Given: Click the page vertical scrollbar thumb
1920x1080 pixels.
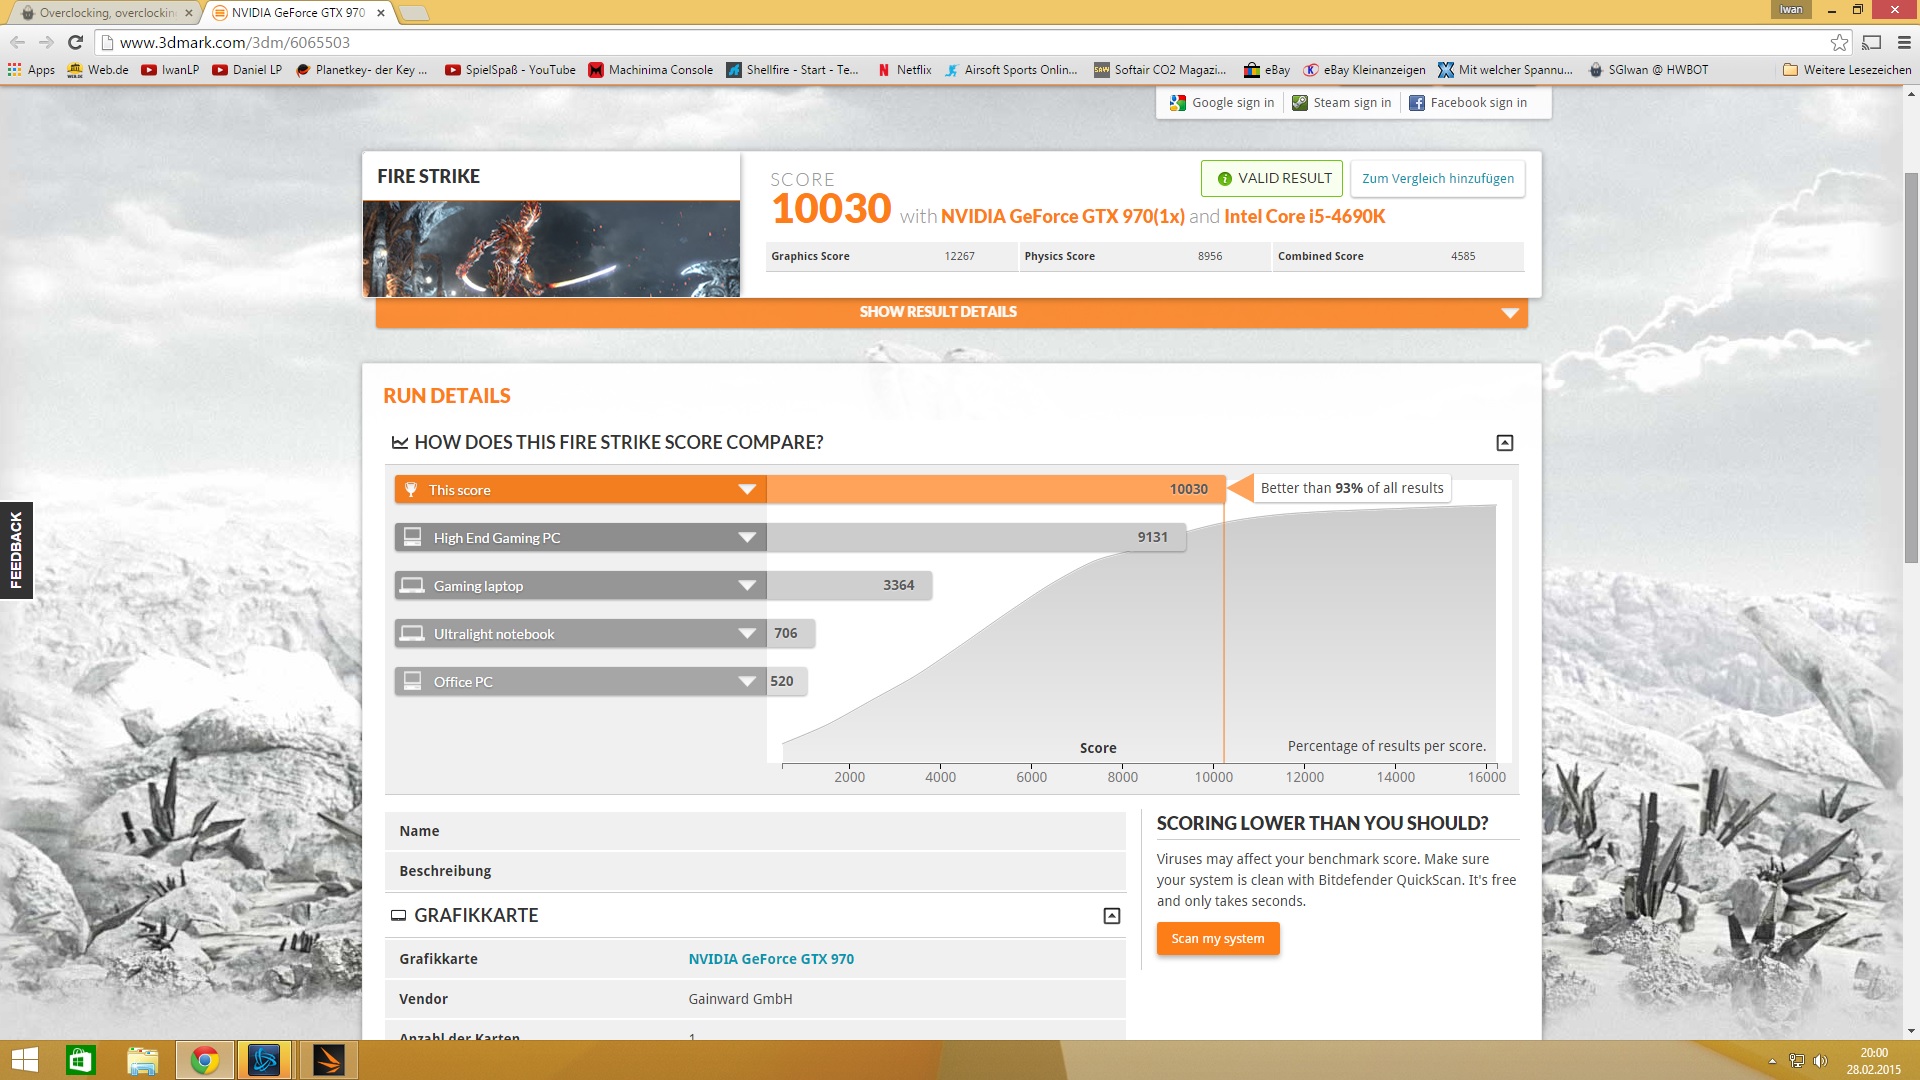Looking at the screenshot, I should click(x=1911, y=367).
